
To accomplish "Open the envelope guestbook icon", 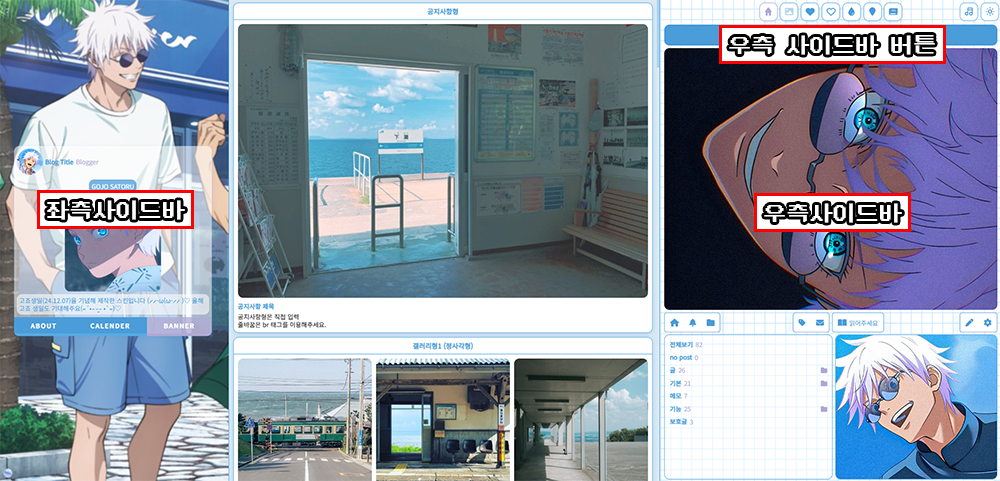I will coord(820,323).
